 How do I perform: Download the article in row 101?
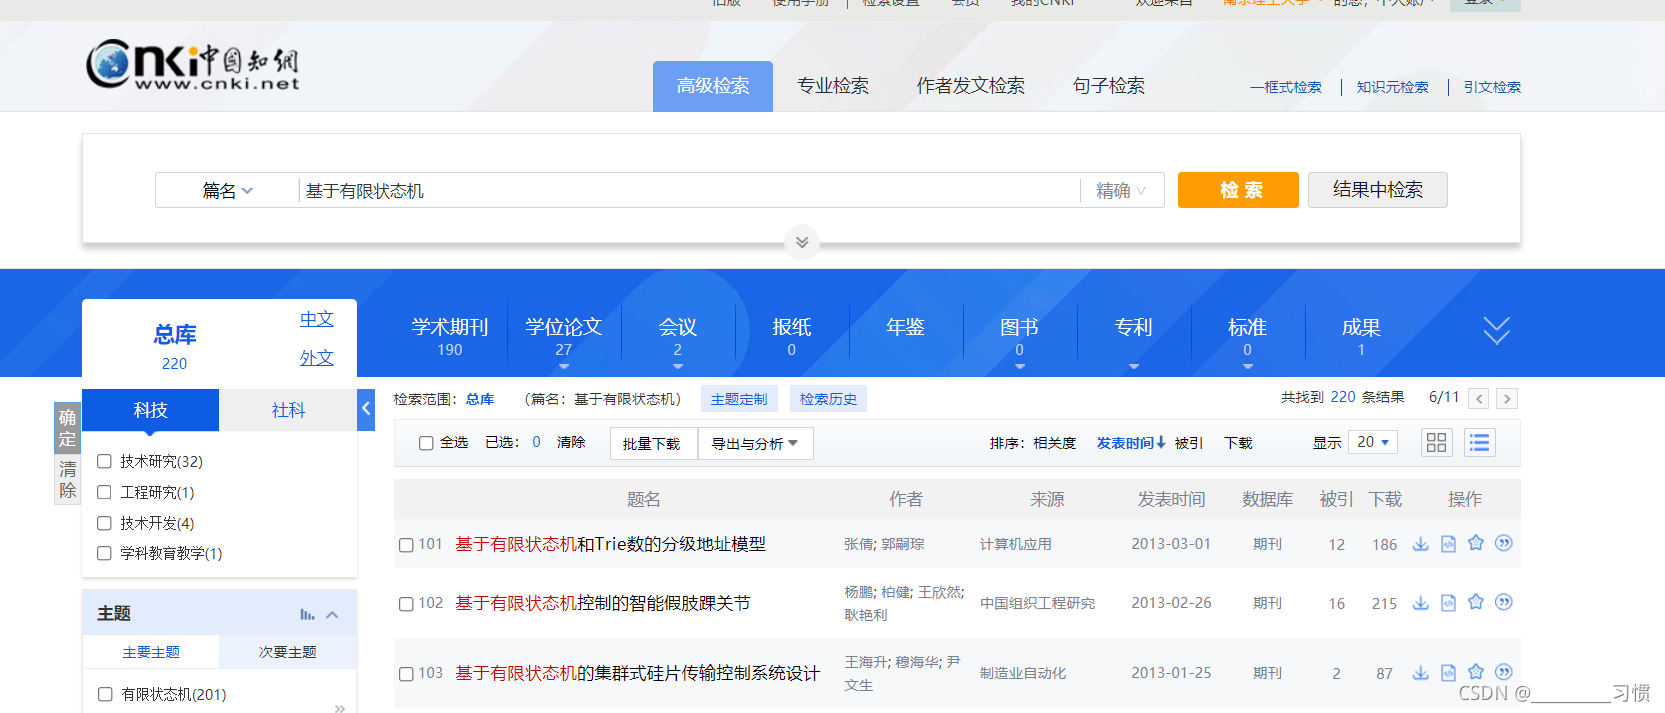(1420, 544)
